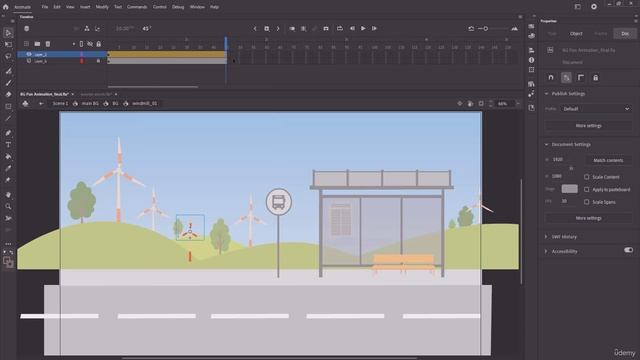Screen dimensions: 640x360
Task: Open workspace switcher icon
Action: pyautogui.click(x=578, y=7)
